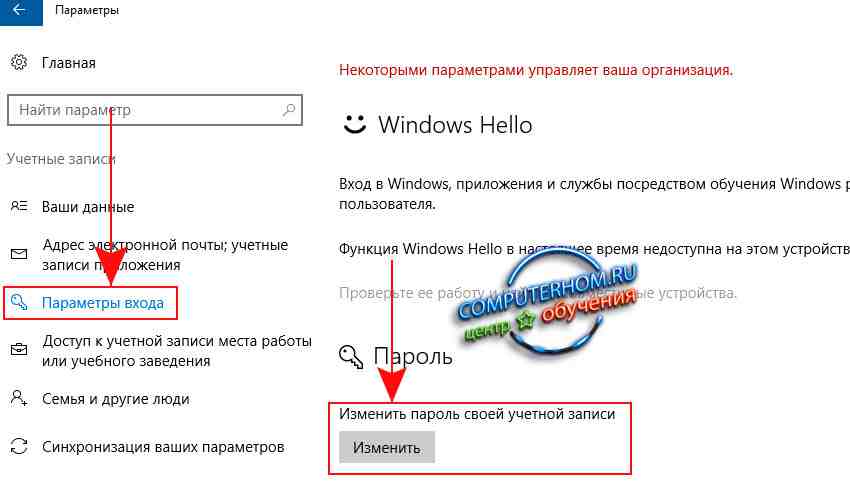Click the back arrow button

21,11
